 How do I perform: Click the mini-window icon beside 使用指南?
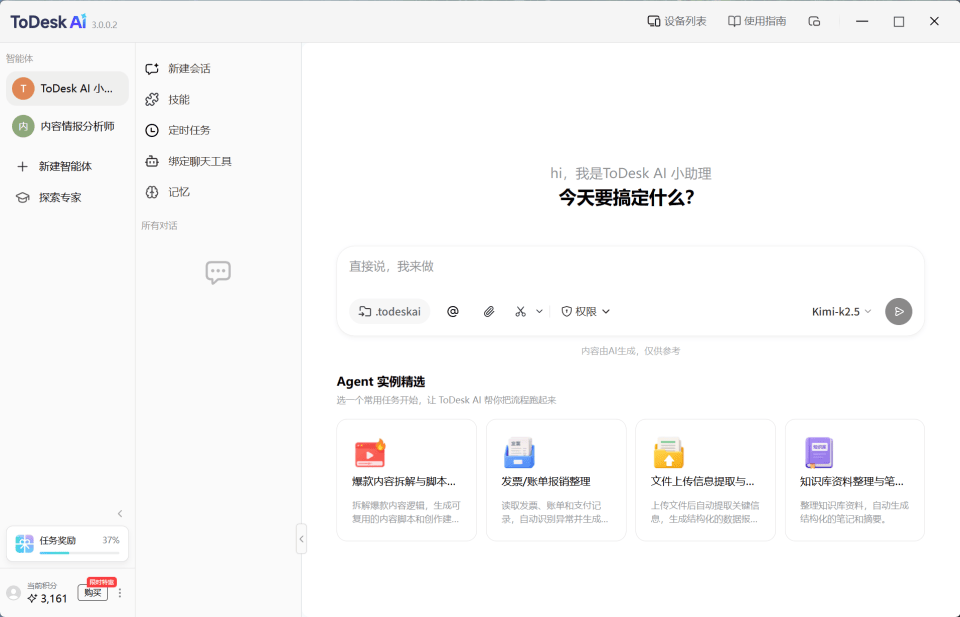tap(814, 21)
